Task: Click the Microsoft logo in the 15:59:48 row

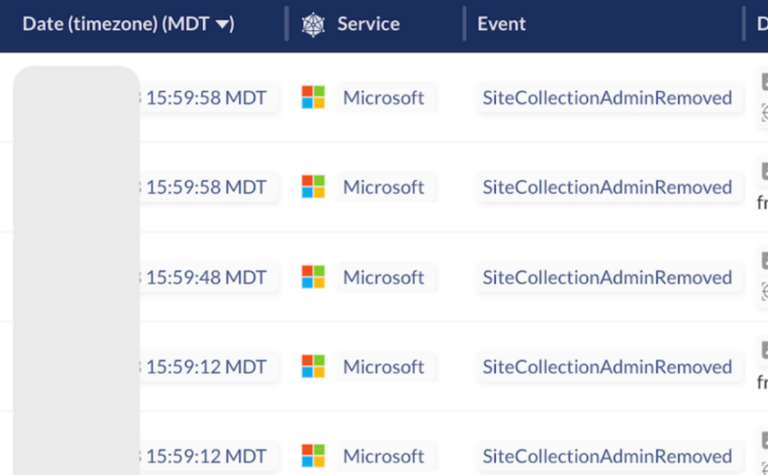Action: pyautogui.click(x=313, y=277)
